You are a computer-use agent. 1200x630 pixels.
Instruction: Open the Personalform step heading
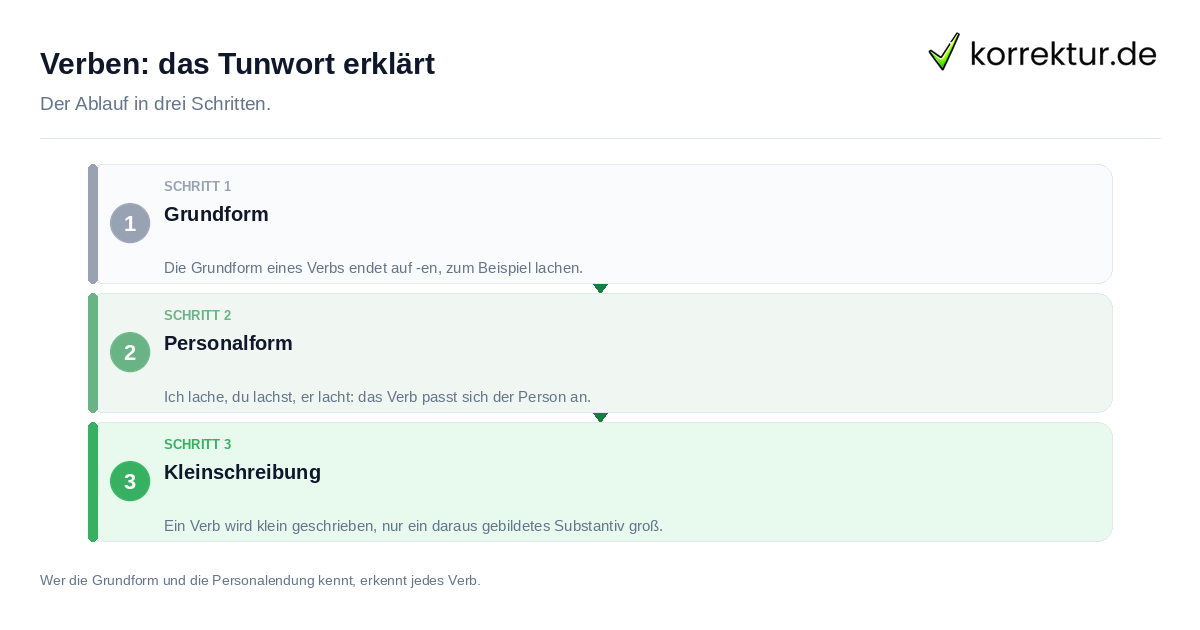(228, 343)
